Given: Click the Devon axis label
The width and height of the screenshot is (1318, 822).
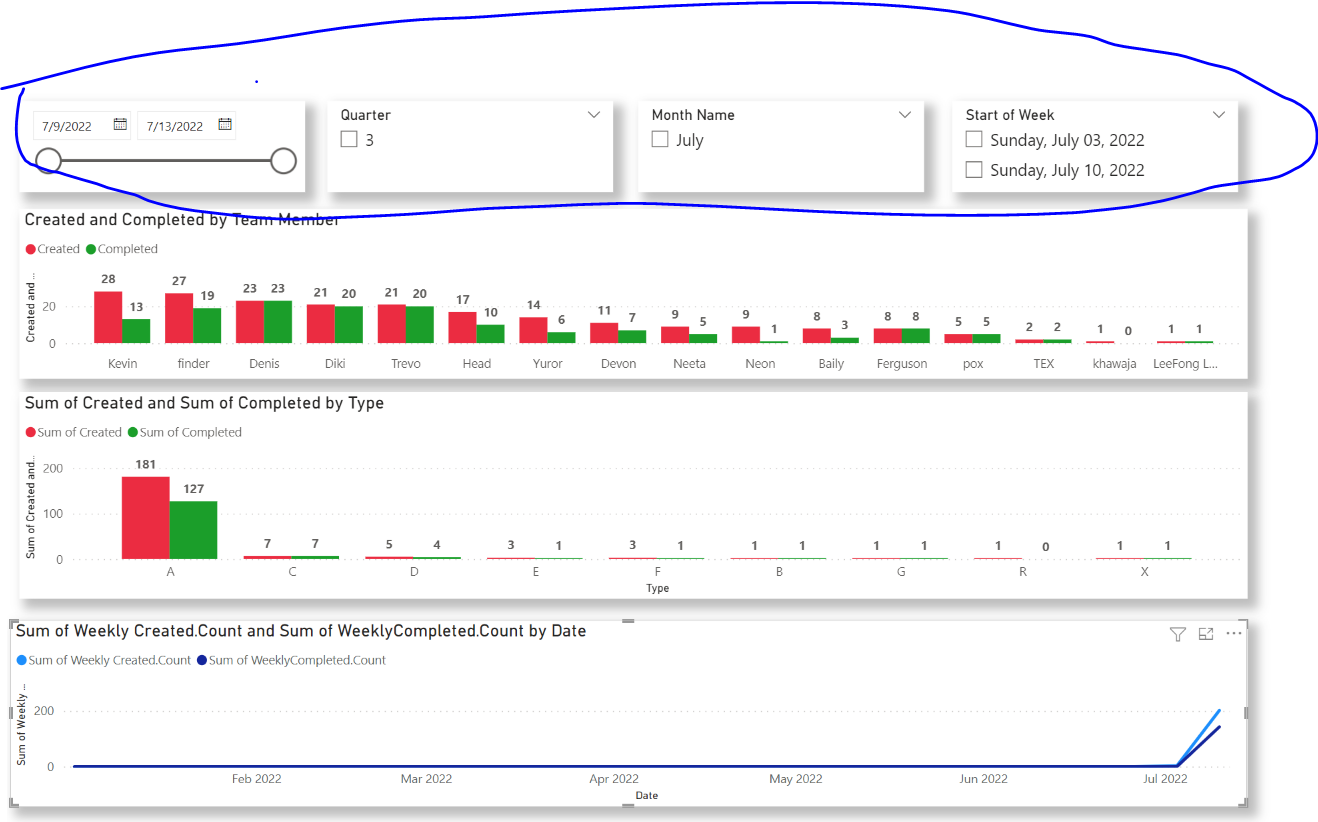Looking at the screenshot, I should (x=618, y=364).
